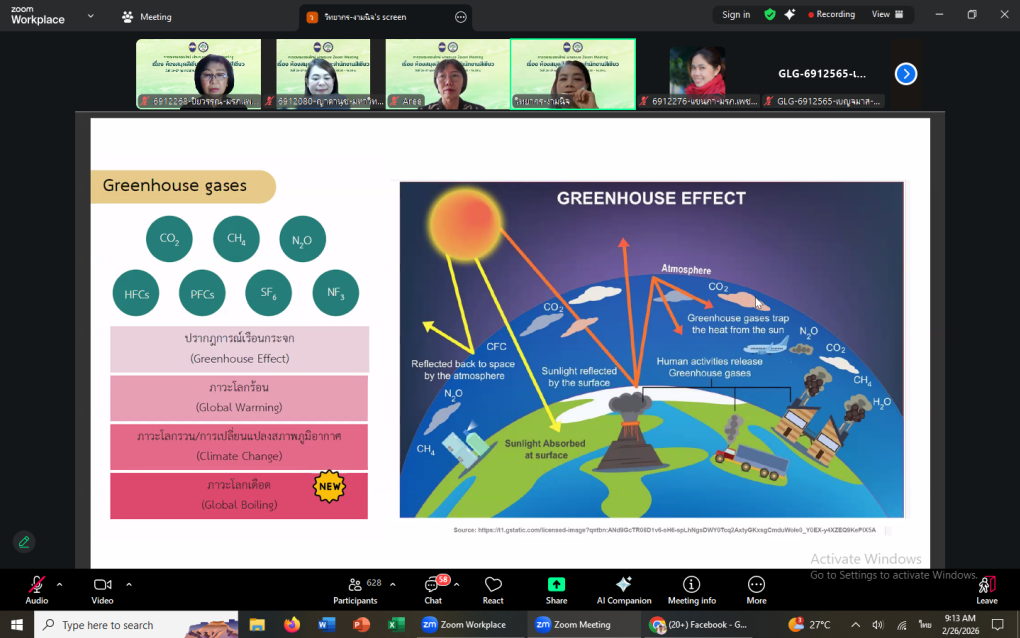Open the More options menu
The image size is (1020, 638).
(756, 589)
